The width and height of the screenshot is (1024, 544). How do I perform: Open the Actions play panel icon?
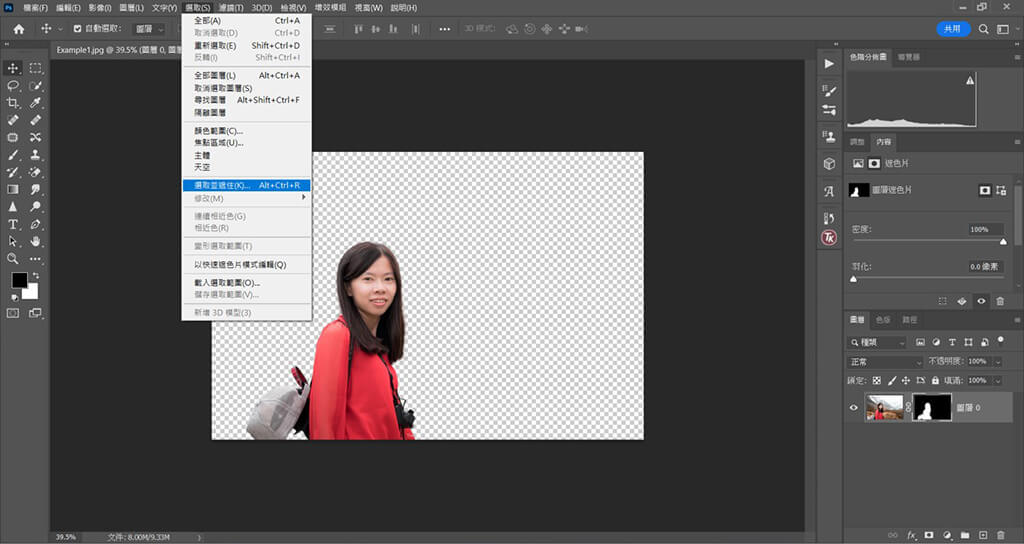click(829, 63)
